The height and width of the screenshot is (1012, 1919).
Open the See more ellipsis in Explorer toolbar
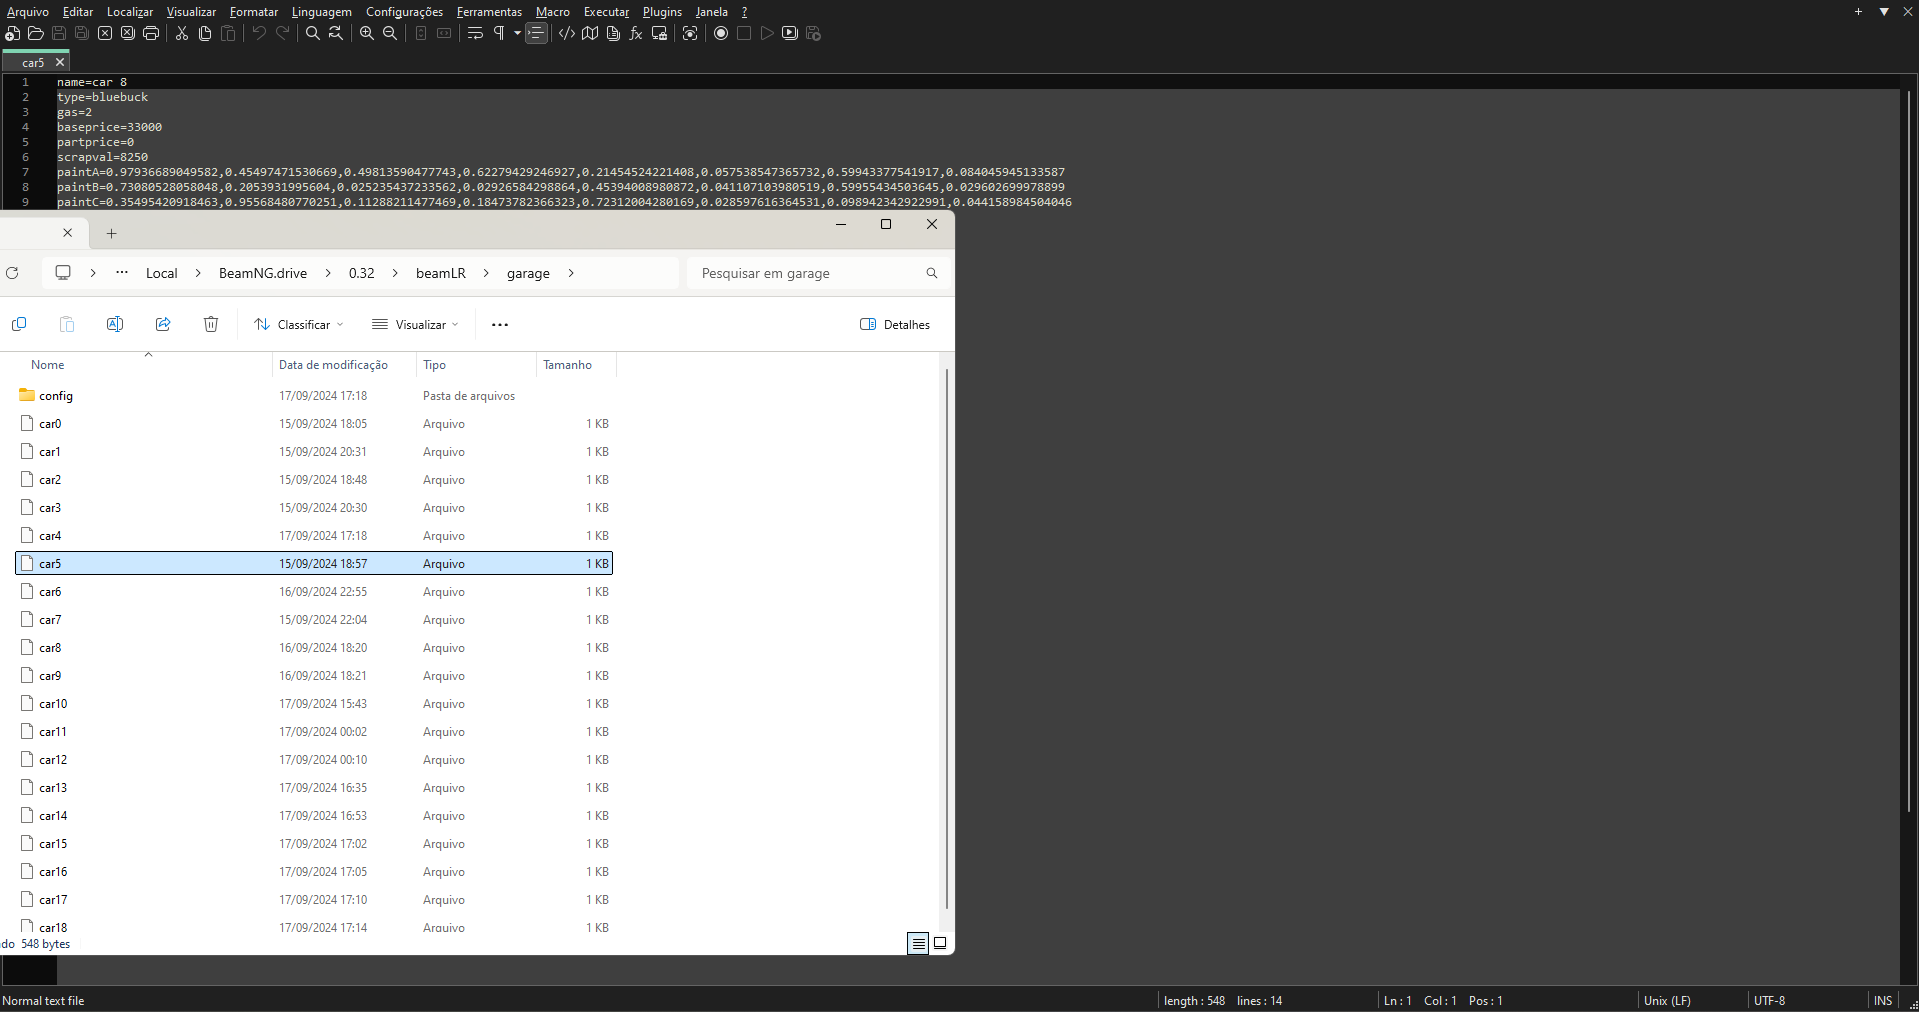(x=500, y=325)
